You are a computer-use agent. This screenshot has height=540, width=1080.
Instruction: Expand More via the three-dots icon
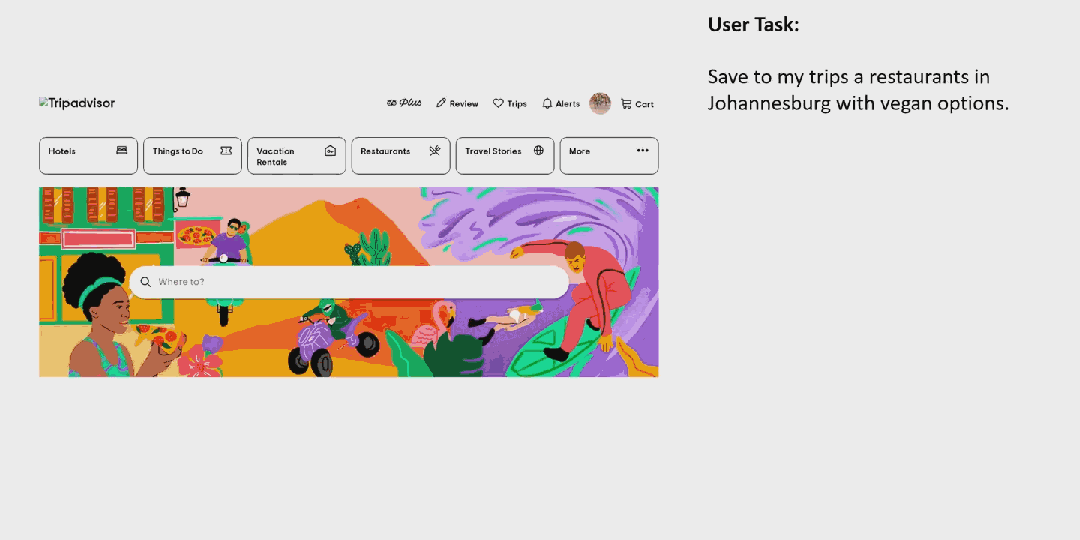(642, 151)
